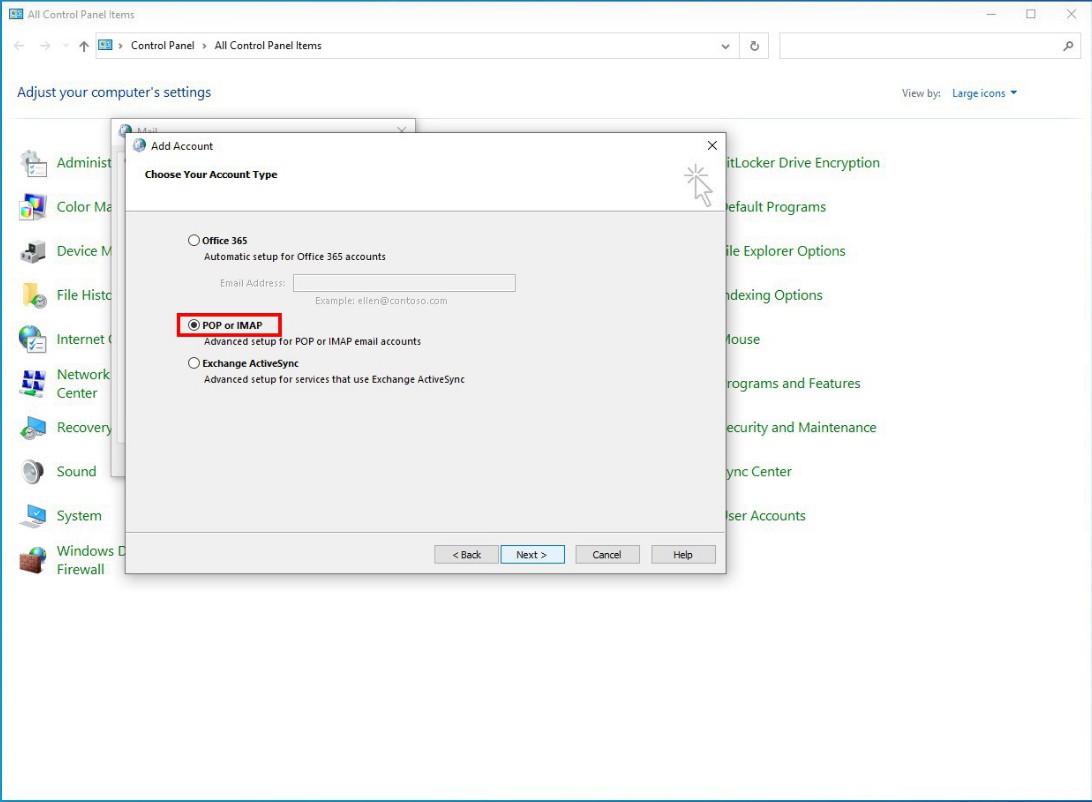Viewport: 1092px width, 802px height.
Task: Expand root chevron before Control Panel breadcrumb
Action: pyautogui.click(x=120, y=46)
